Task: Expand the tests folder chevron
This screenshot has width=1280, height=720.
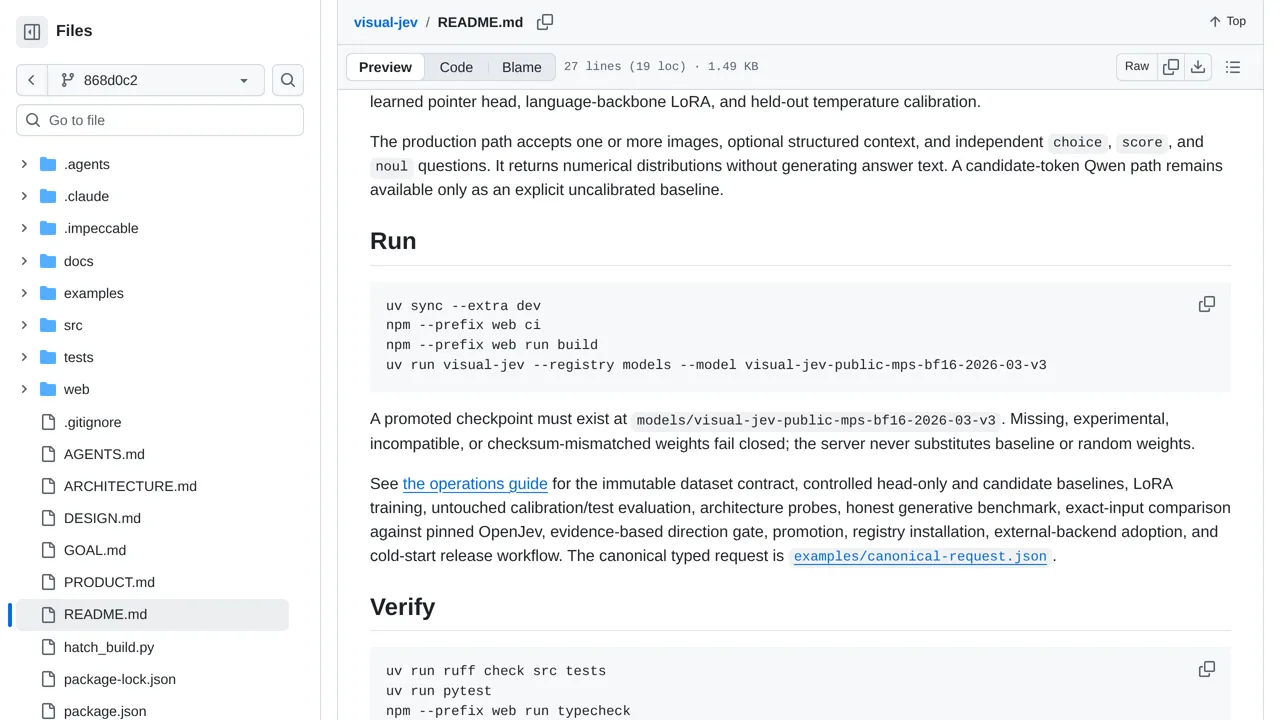Action: (x=24, y=357)
